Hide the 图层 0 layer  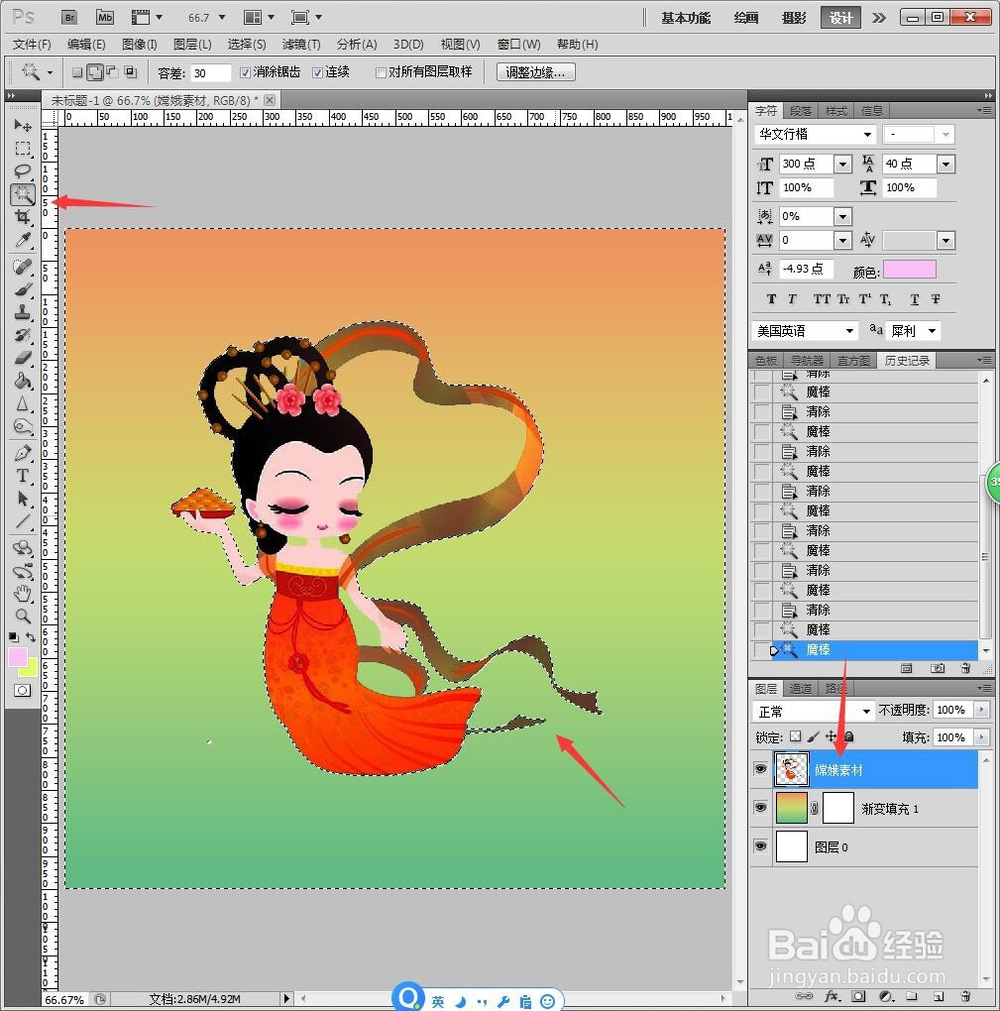[761, 846]
